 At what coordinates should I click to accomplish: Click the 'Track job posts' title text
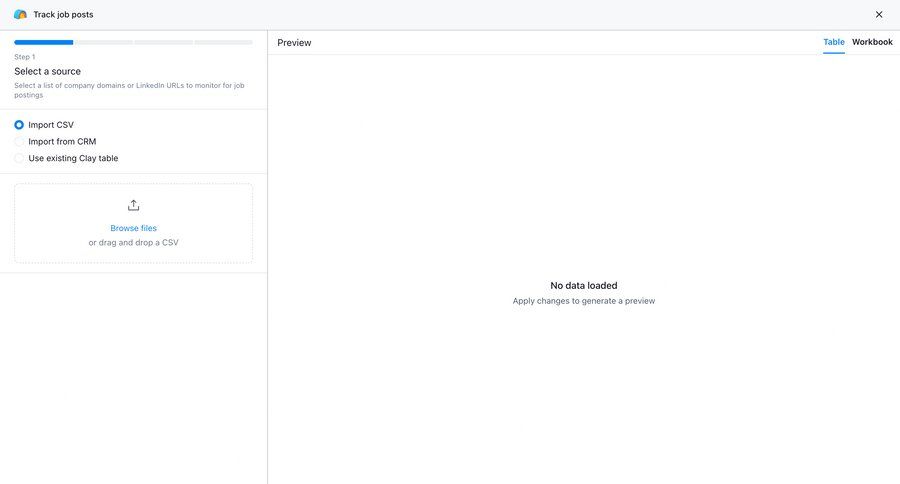[63, 14]
